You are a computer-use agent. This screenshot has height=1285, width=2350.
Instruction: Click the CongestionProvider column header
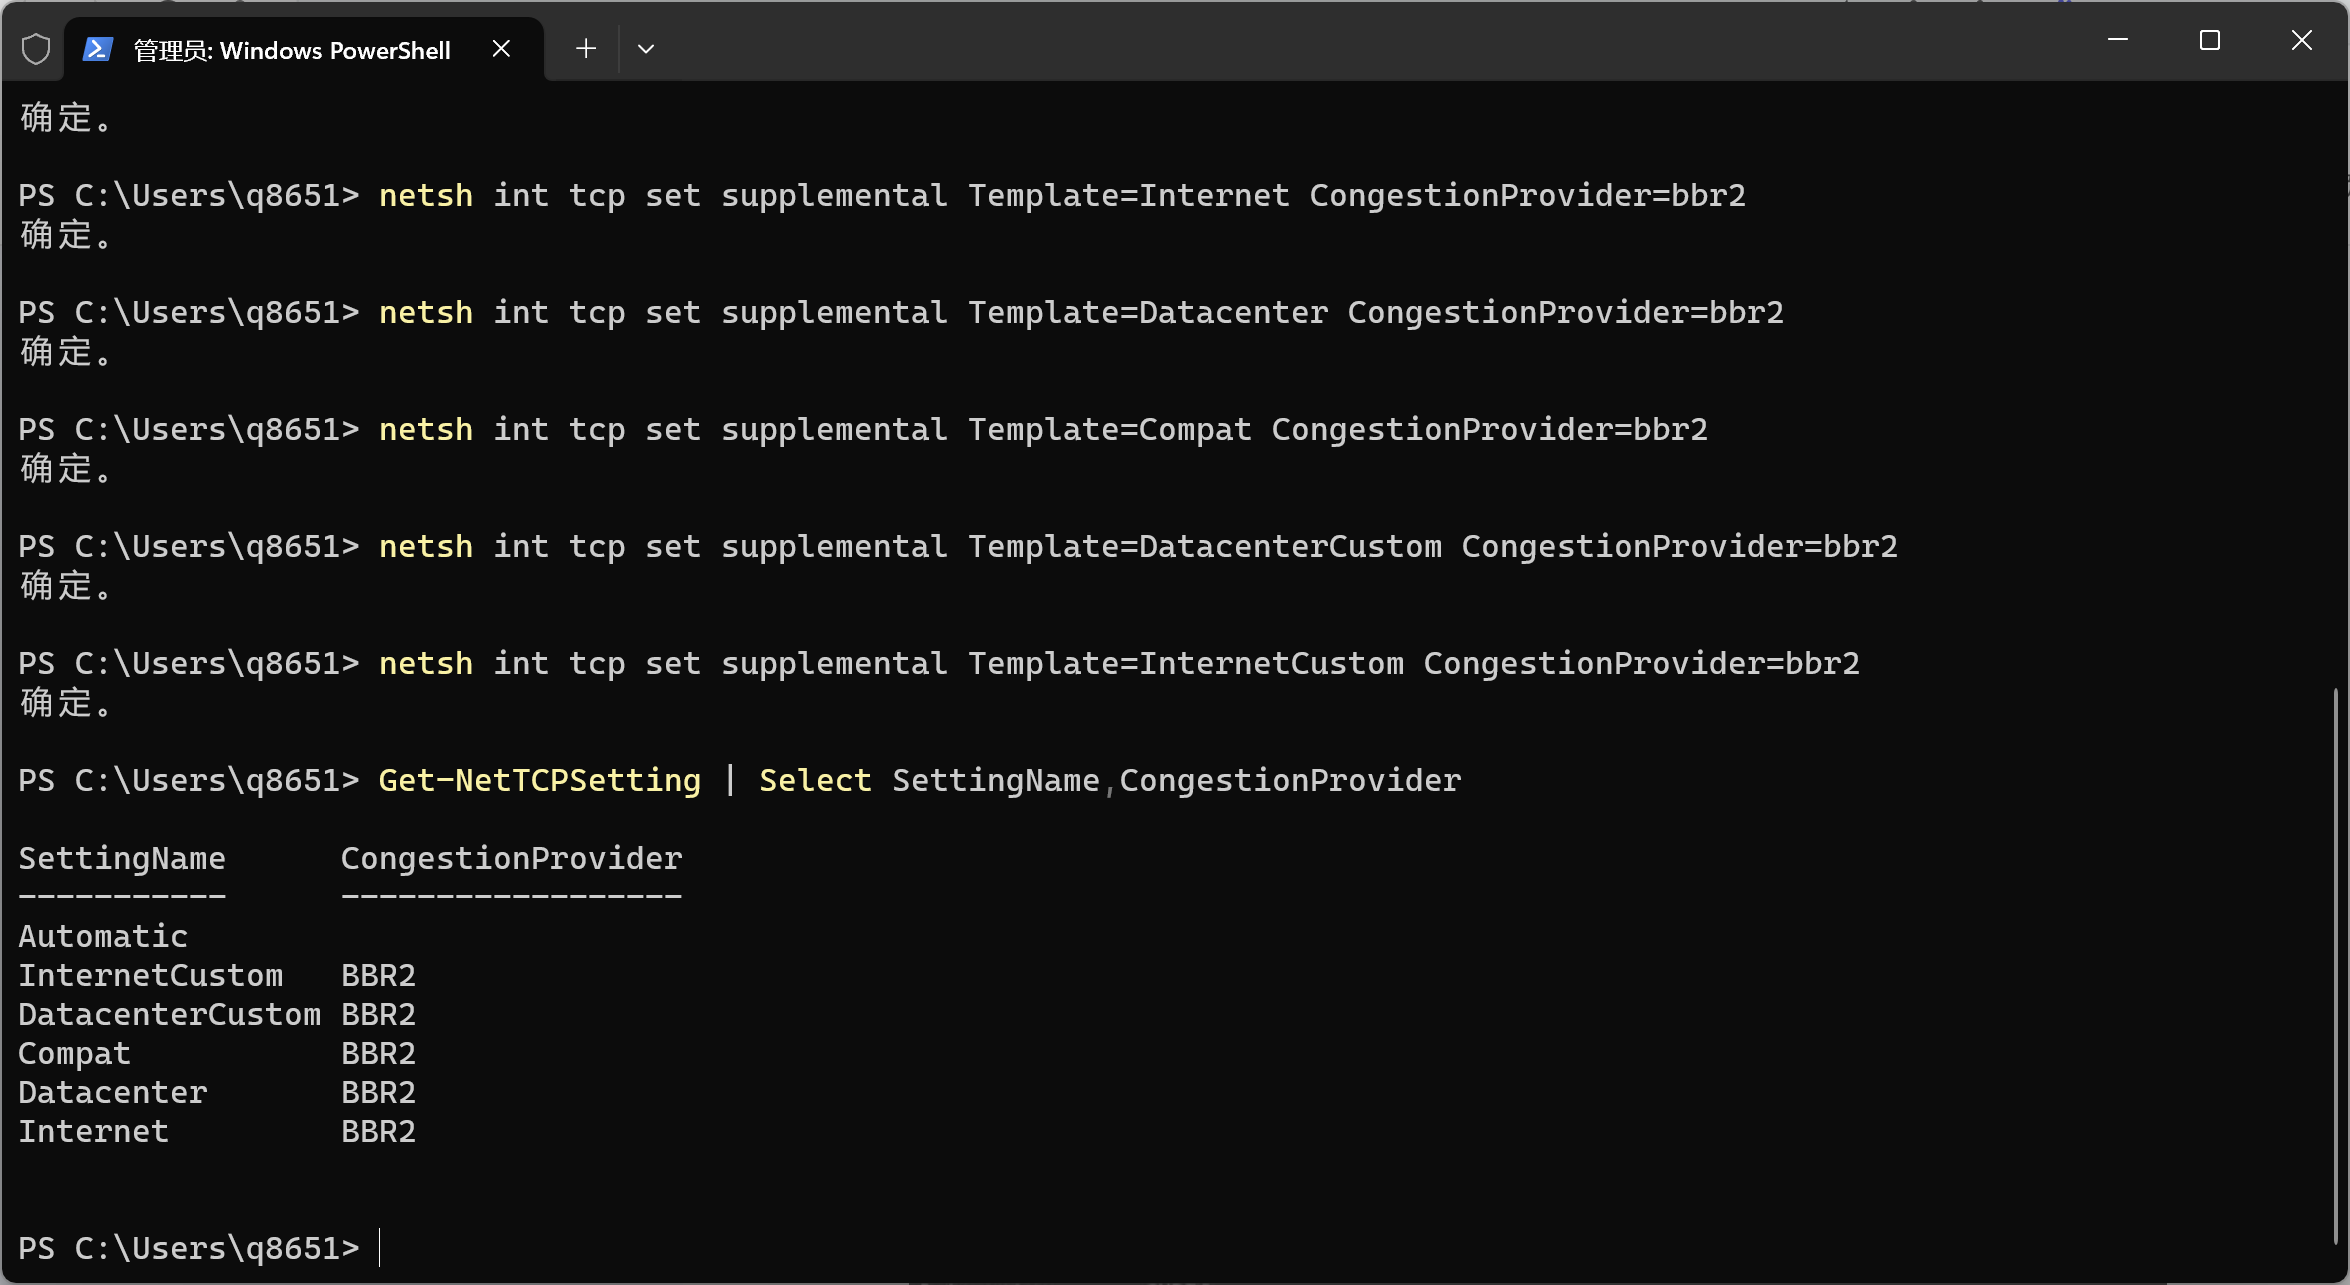click(x=511, y=856)
